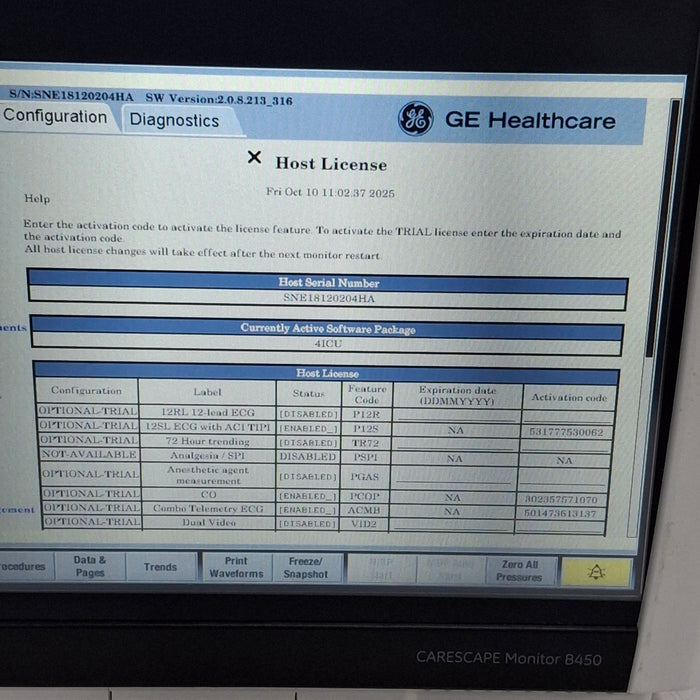Click the date and time stamp text

point(330,192)
